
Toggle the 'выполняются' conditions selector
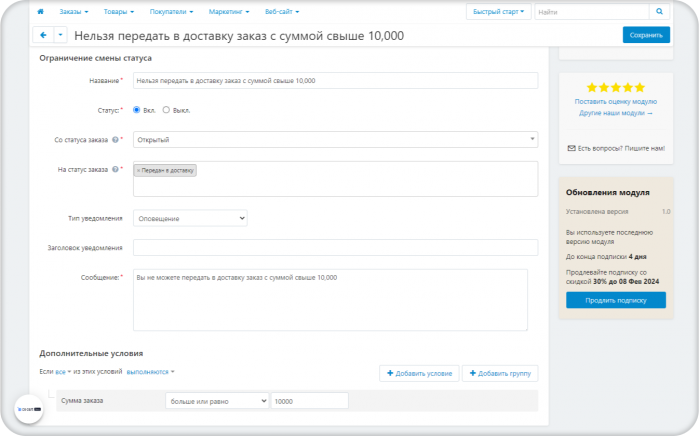tap(150, 372)
